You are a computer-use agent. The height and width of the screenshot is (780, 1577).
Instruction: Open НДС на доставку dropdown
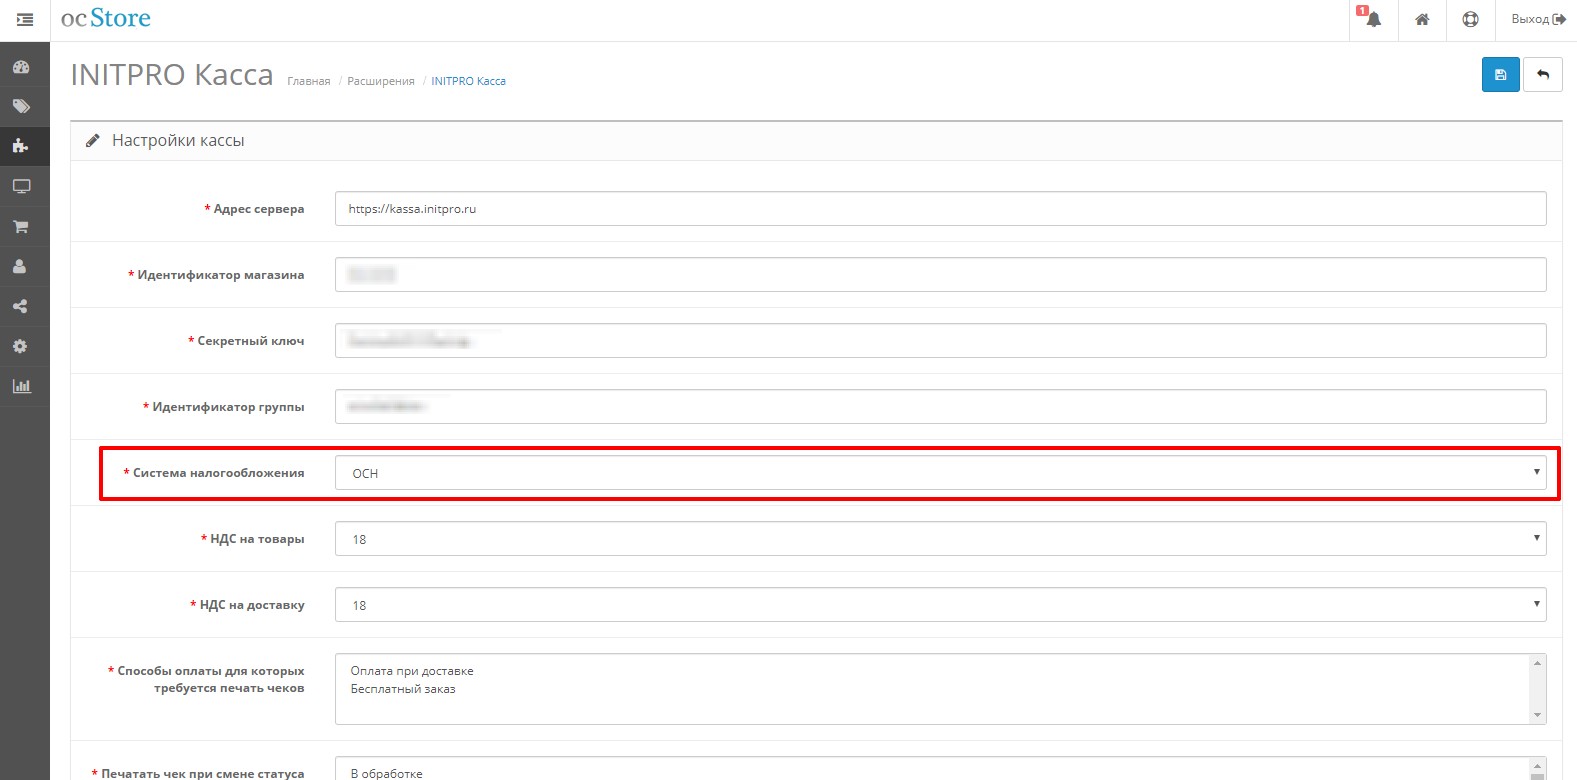click(940, 604)
